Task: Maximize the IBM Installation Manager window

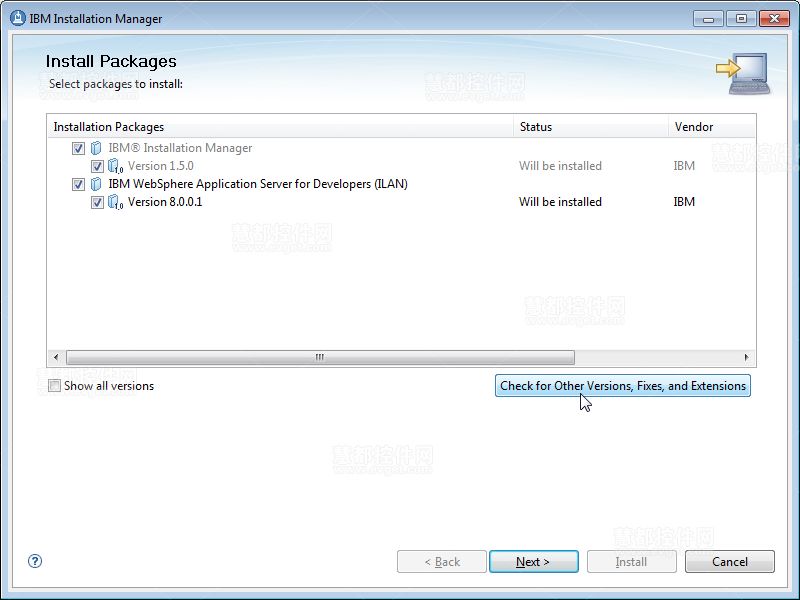Action: (x=741, y=19)
